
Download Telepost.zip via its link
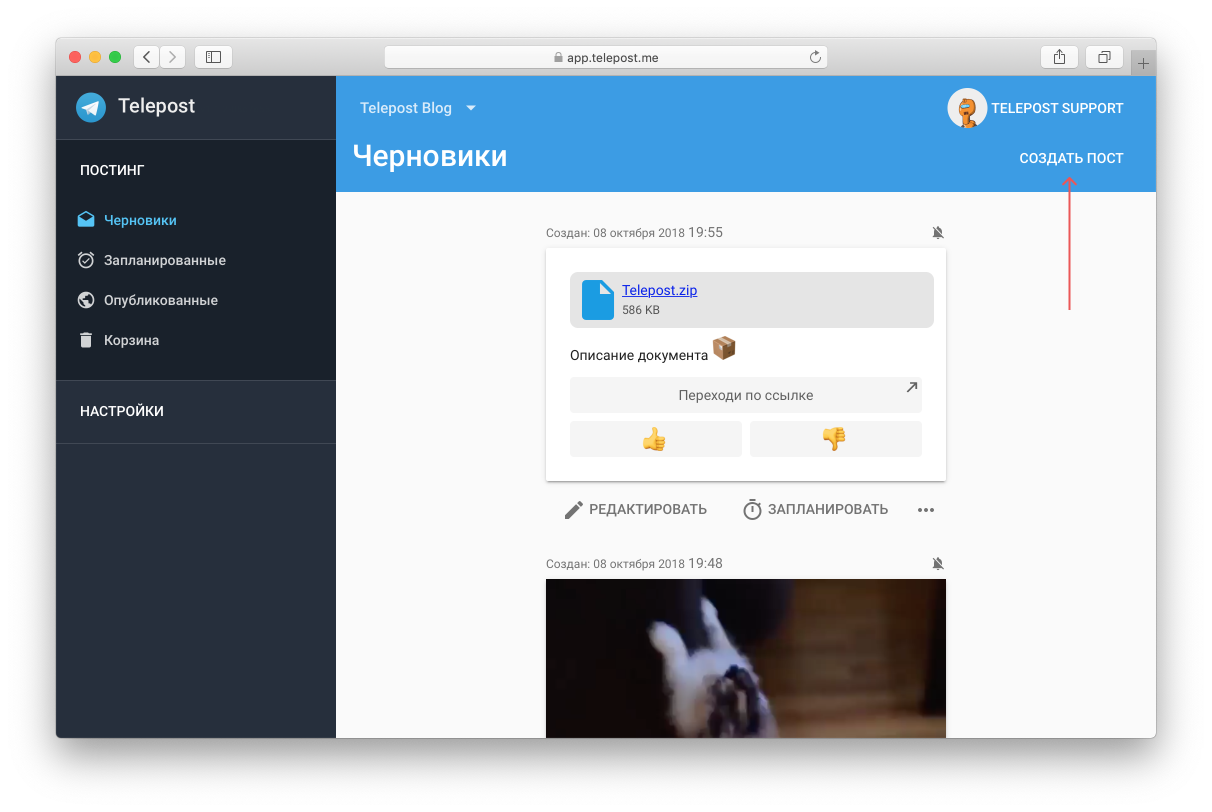coord(659,290)
